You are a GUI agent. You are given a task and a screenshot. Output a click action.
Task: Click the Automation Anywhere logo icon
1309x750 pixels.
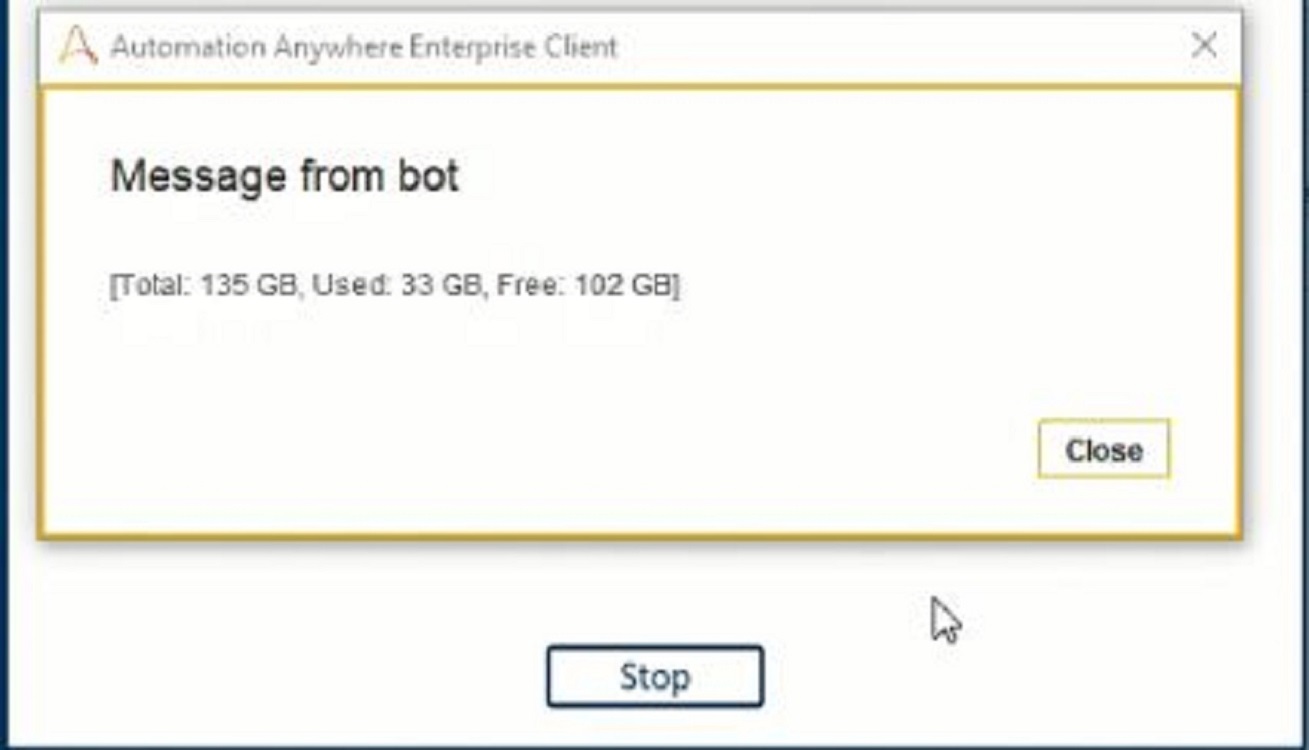pyautogui.click(x=78, y=47)
